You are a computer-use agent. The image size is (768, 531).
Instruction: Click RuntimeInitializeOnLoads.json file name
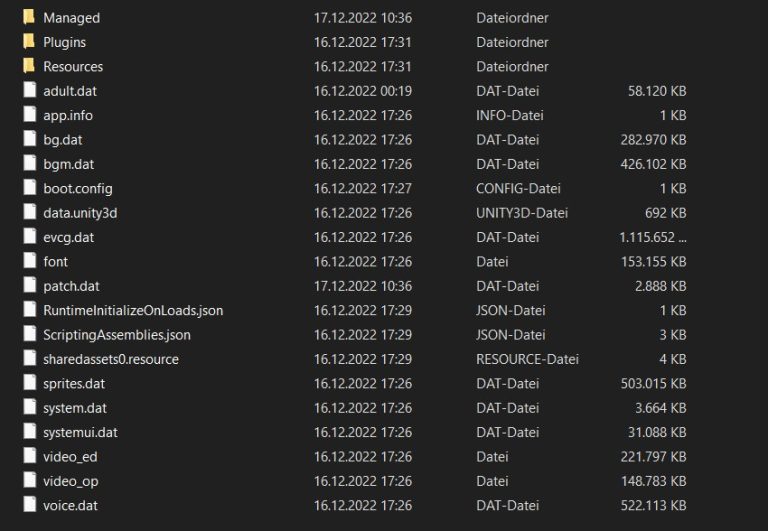(x=133, y=310)
